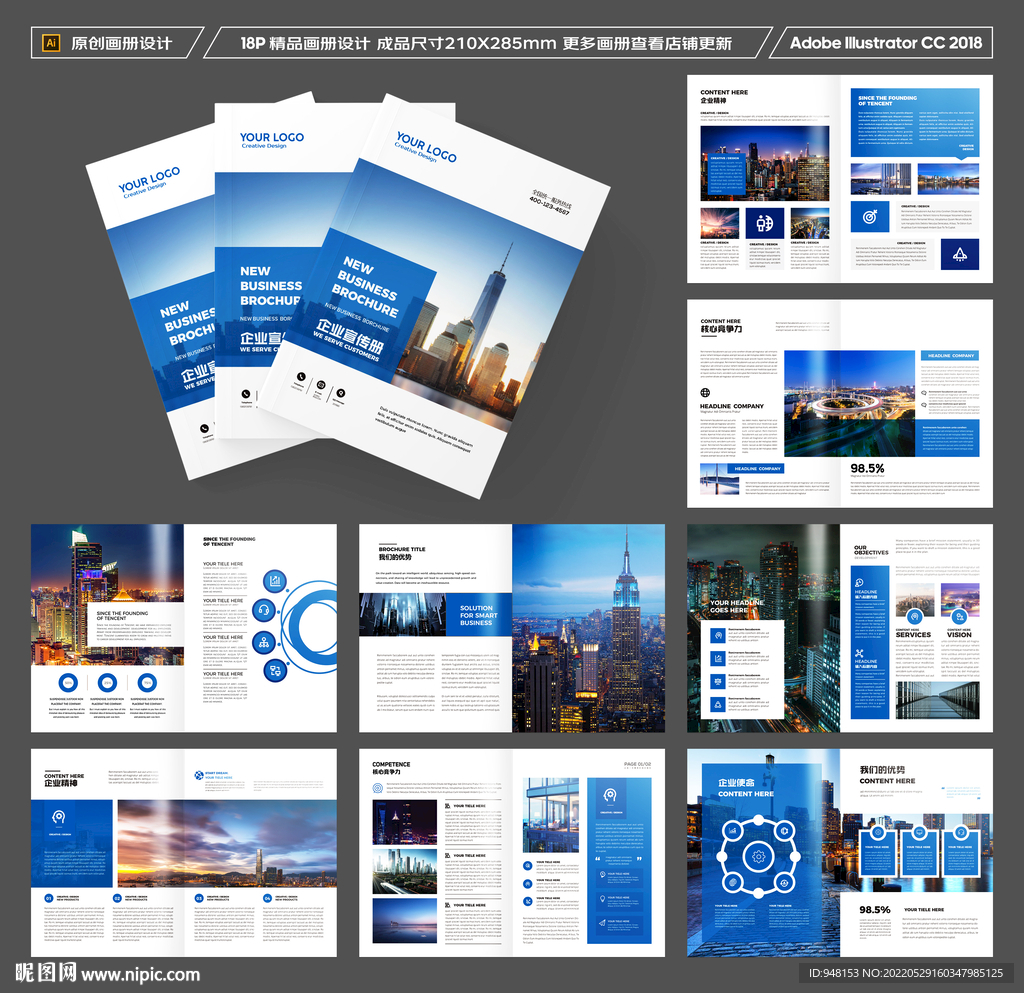Click the OUR OBJECTIVES heading

pyautogui.click(x=871, y=550)
